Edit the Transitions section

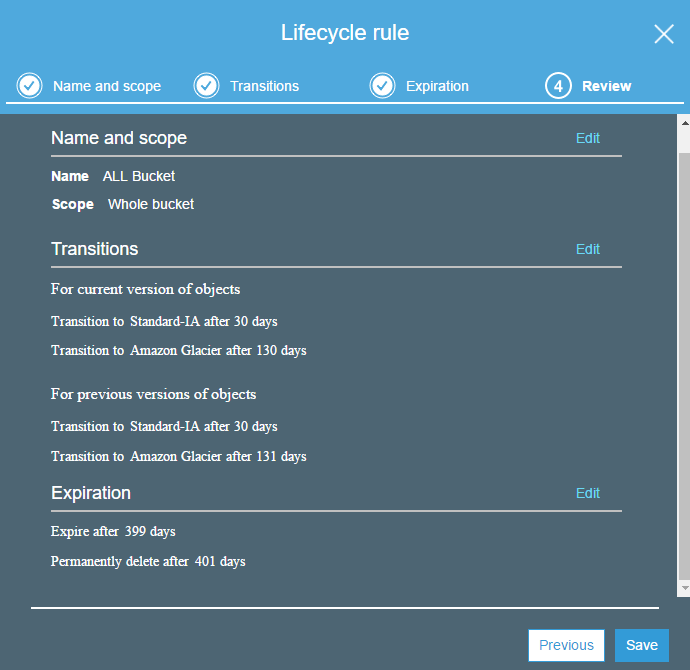click(x=587, y=249)
